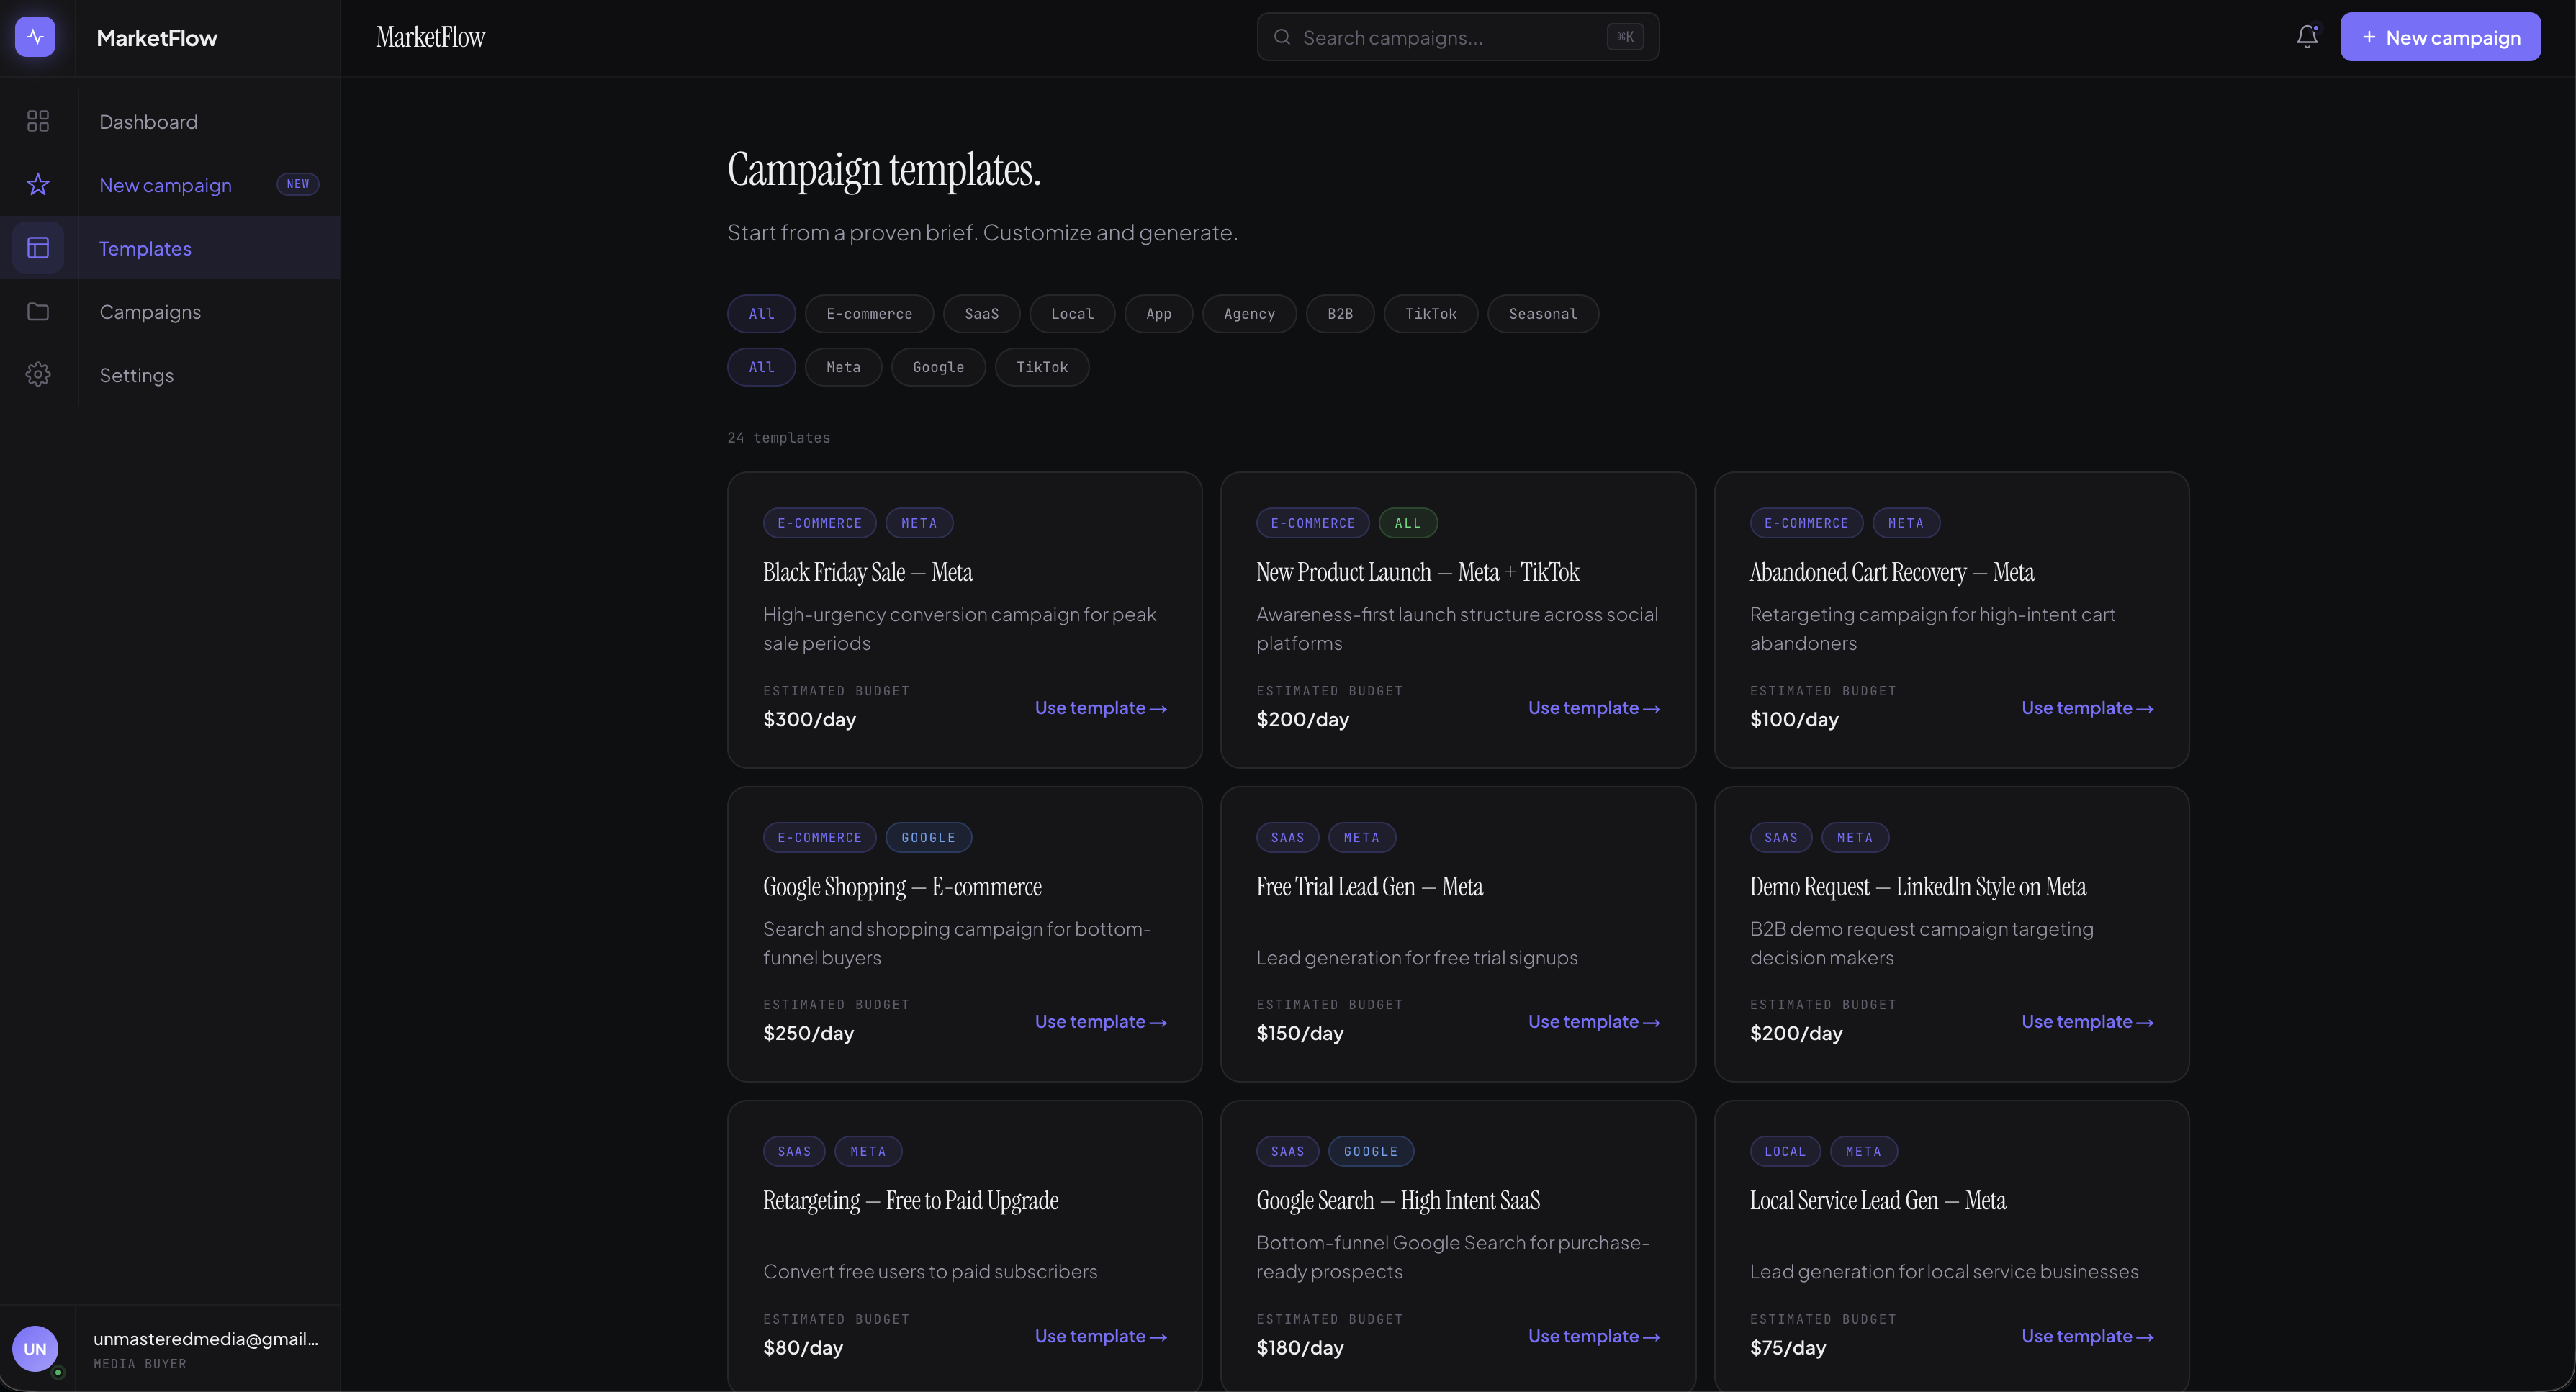Open Campaigns from the sidebar
Screen dimensions: 2576x1392
point(150,311)
